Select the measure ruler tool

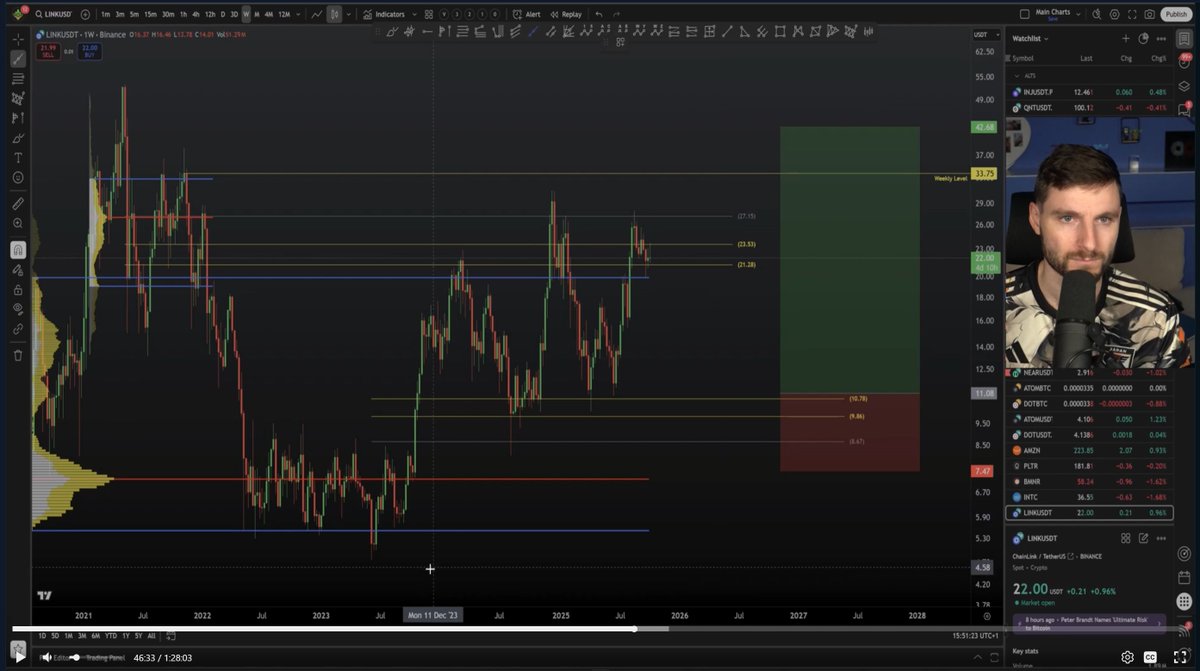(x=18, y=203)
